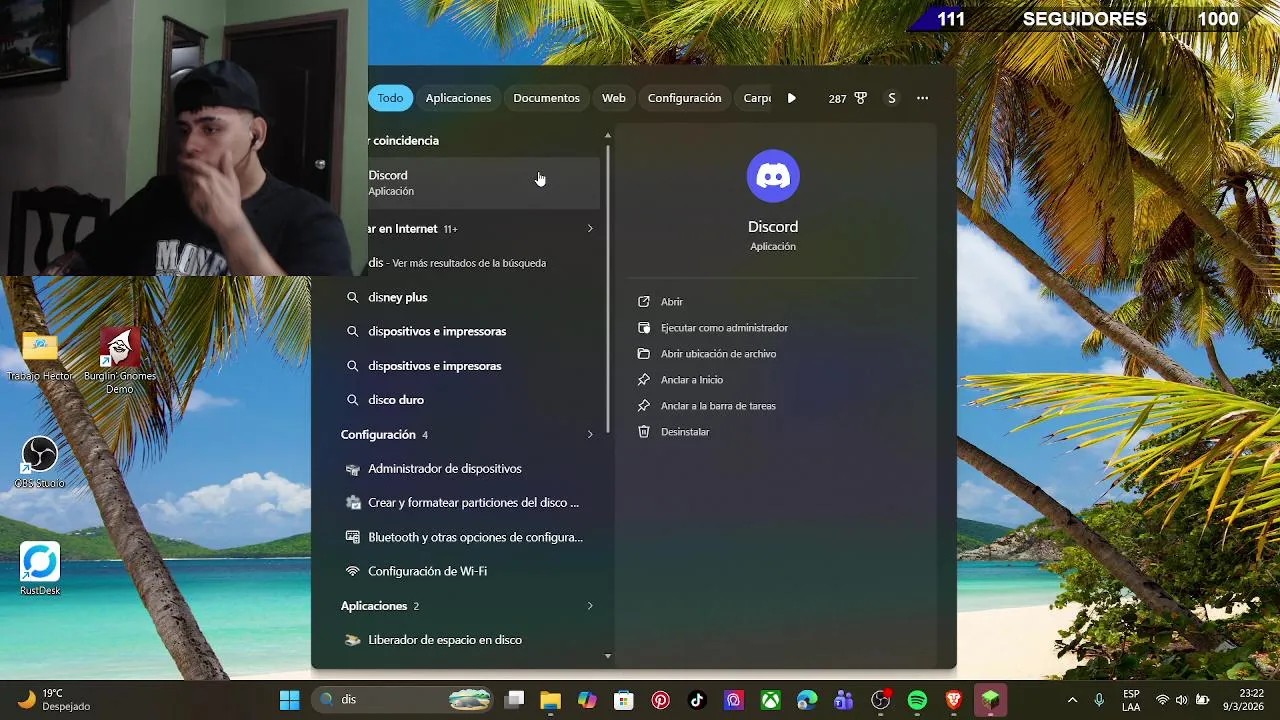The width and height of the screenshot is (1280, 720).
Task: Click the scroll-down arrow of results list
Action: point(608,656)
